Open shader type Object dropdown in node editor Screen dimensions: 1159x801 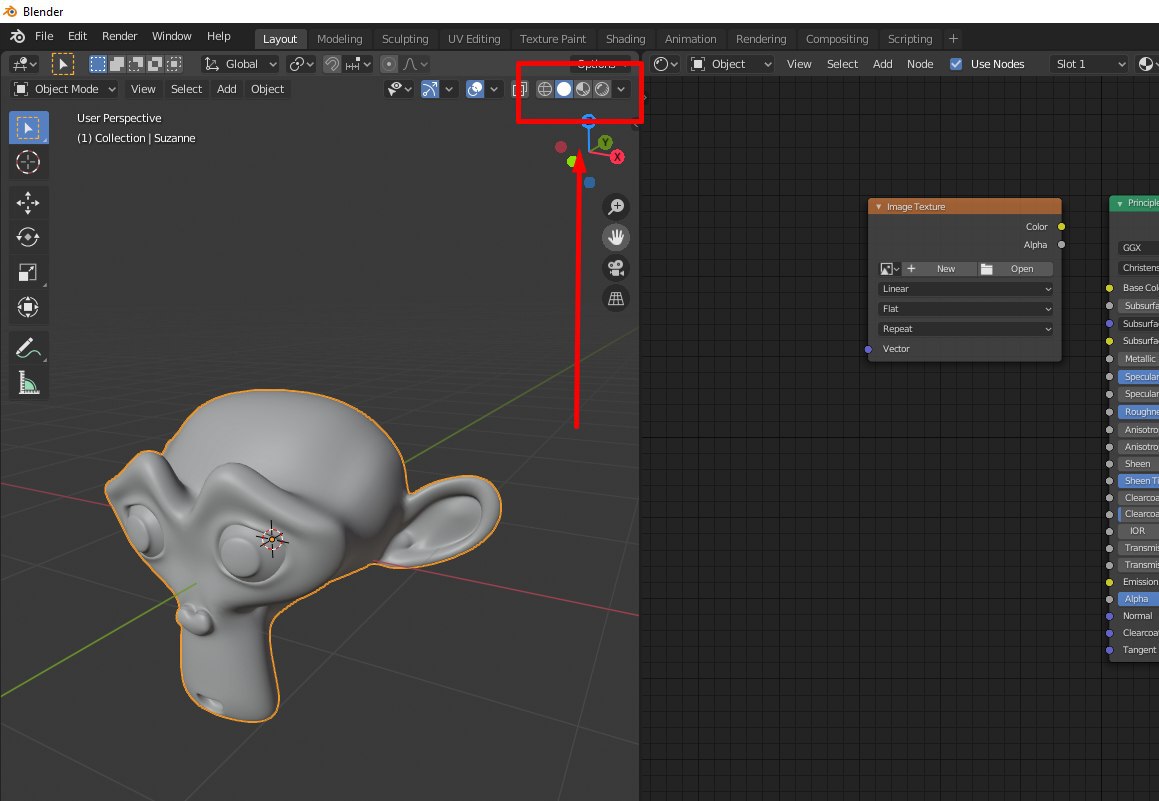[x=731, y=64]
